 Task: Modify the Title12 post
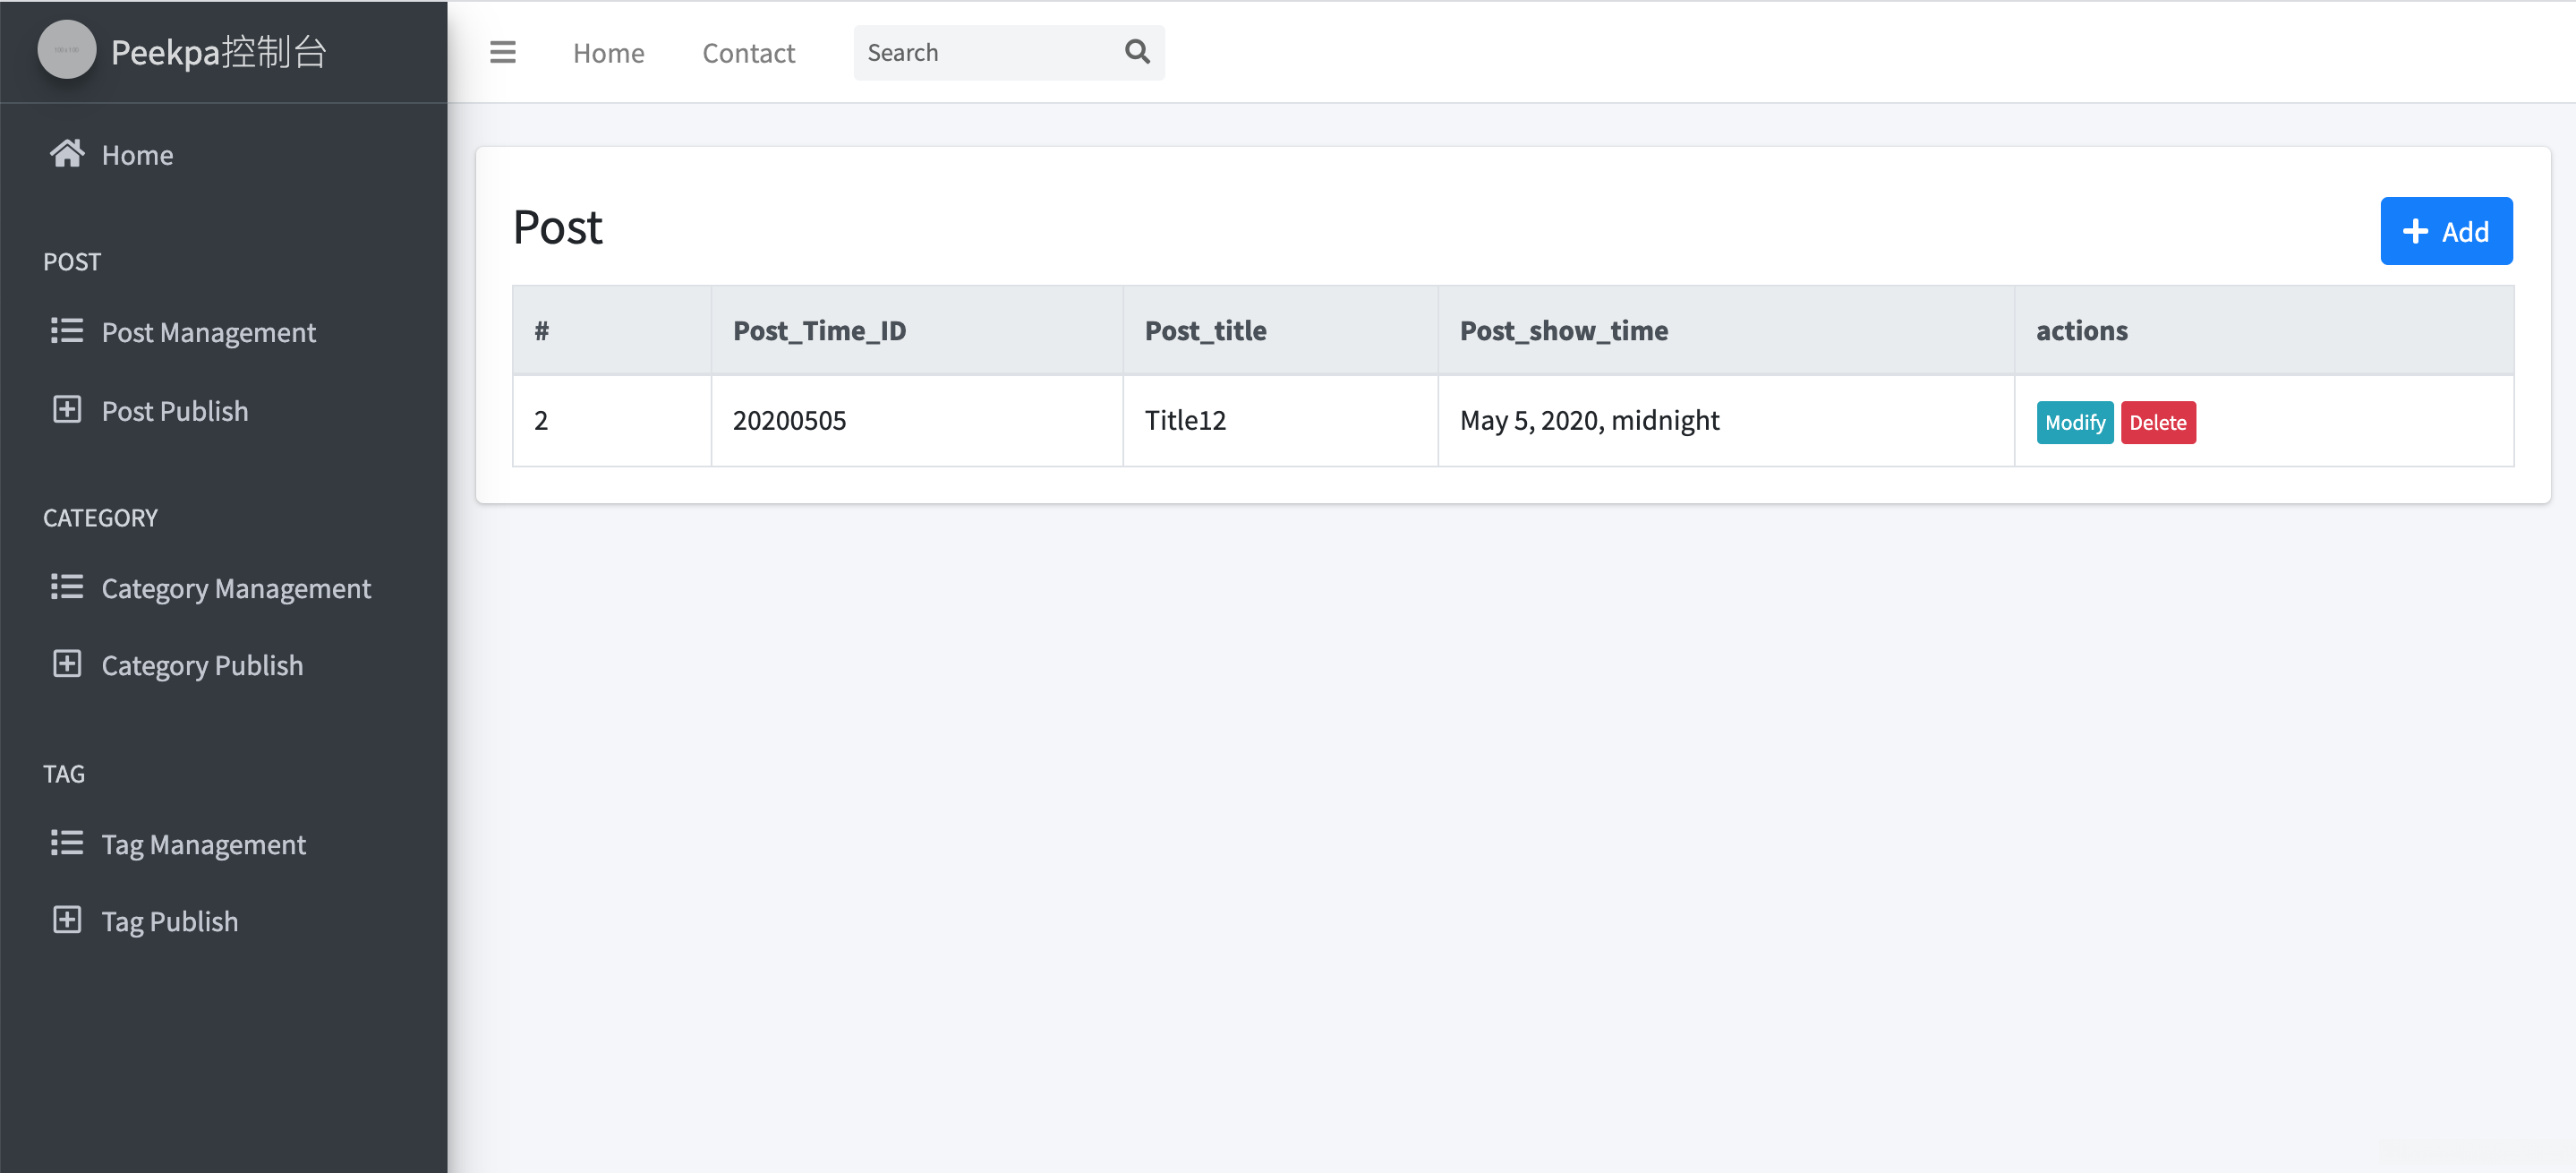point(2074,422)
